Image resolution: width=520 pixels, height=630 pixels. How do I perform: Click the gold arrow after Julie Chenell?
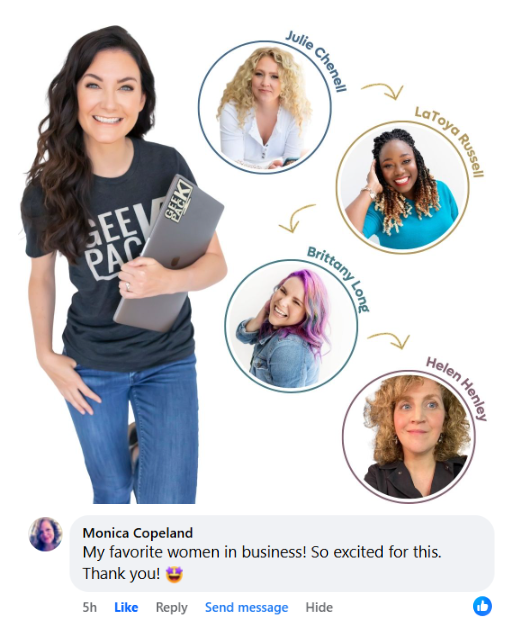point(382,91)
